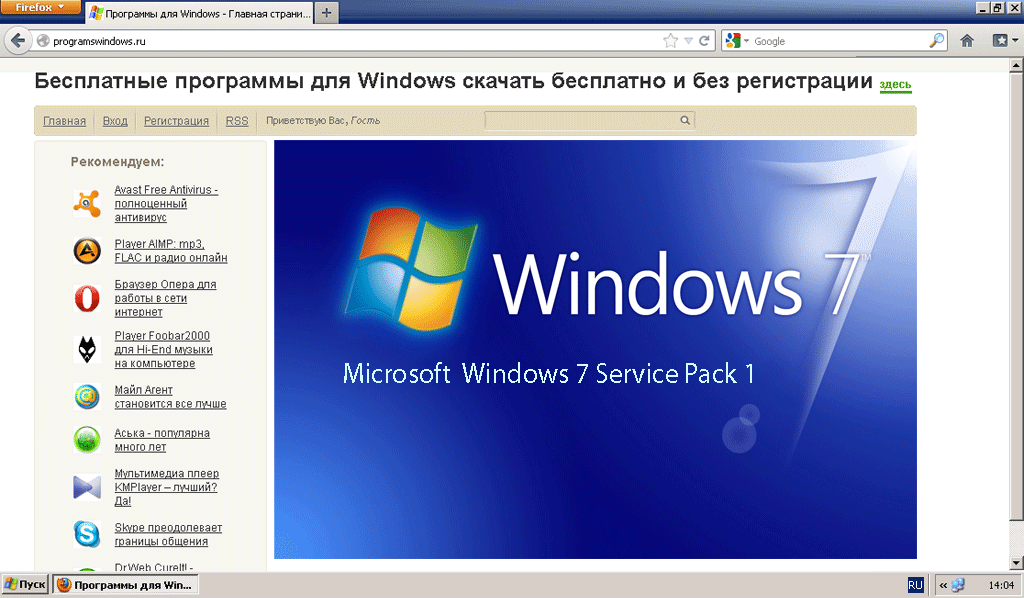Click the page scrollbar down arrow
The height and width of the screenshot is (598, 1024).
click(1016, 563)
